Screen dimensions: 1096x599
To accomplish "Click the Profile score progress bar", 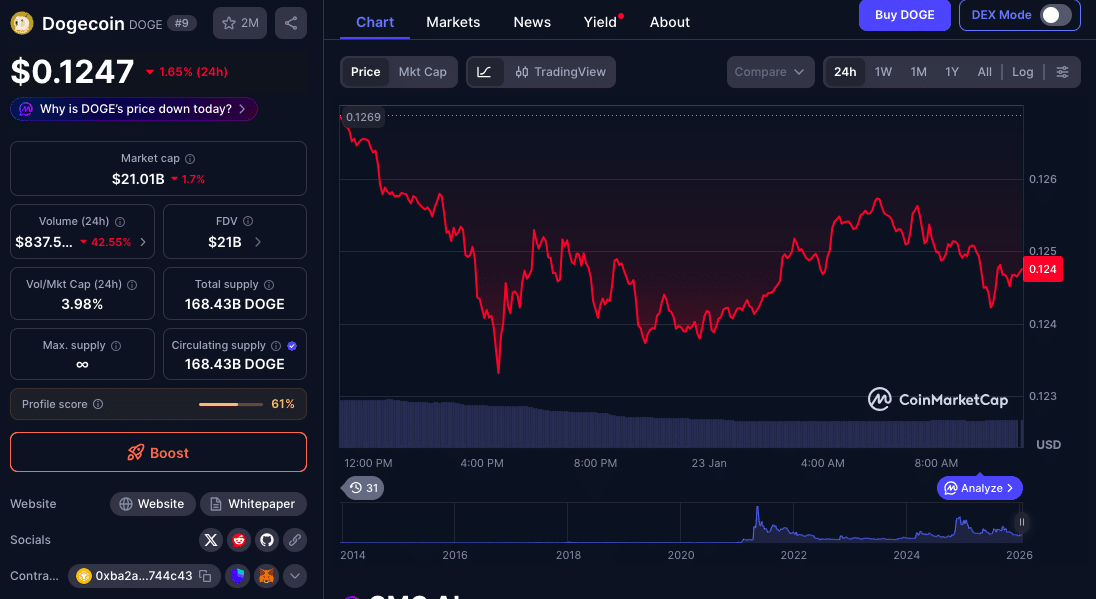I will tap(230, 404).
